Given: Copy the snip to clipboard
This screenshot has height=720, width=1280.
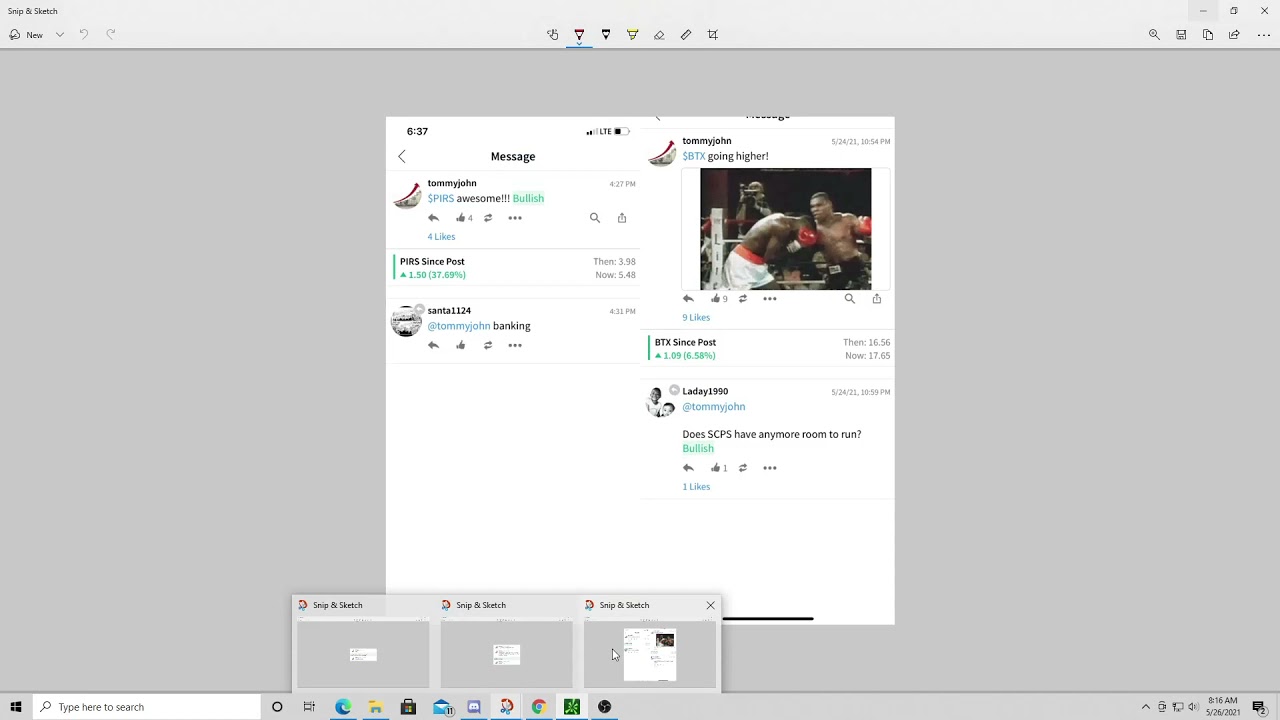Looking at the screenshot, I should point(1208,35).
